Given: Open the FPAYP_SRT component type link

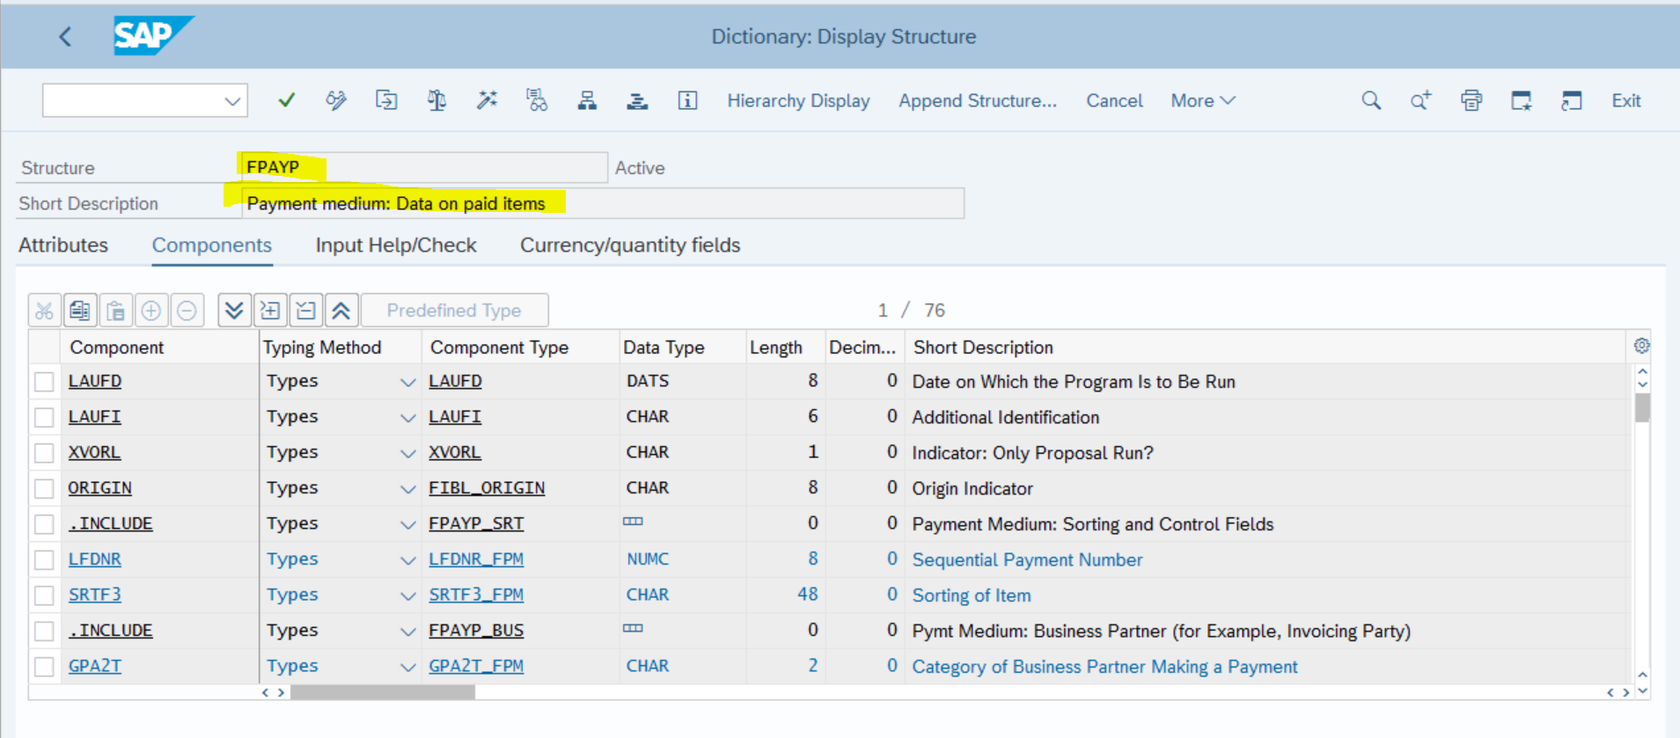Looking at the screenshot, I should (476, 524).
